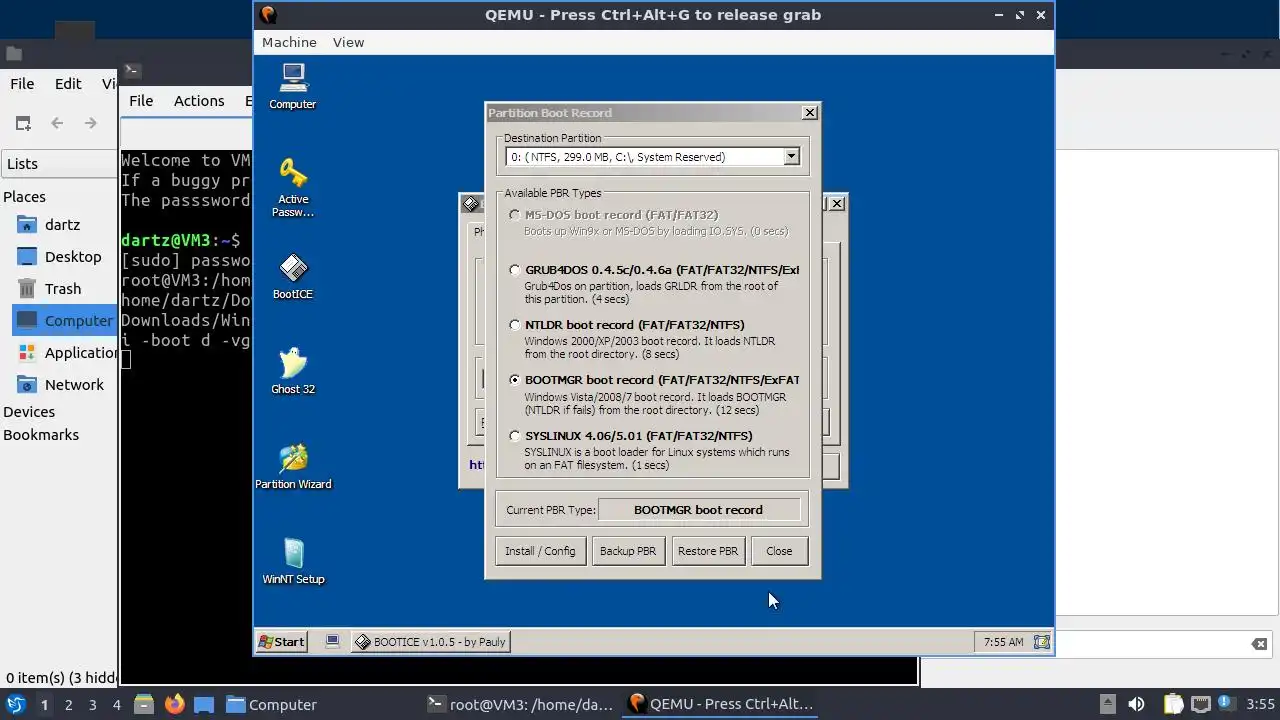The width and height of the screenshot is (1280, 720).
Task: Expand the Destination Partition dropdown arrow
Action: 791,157
